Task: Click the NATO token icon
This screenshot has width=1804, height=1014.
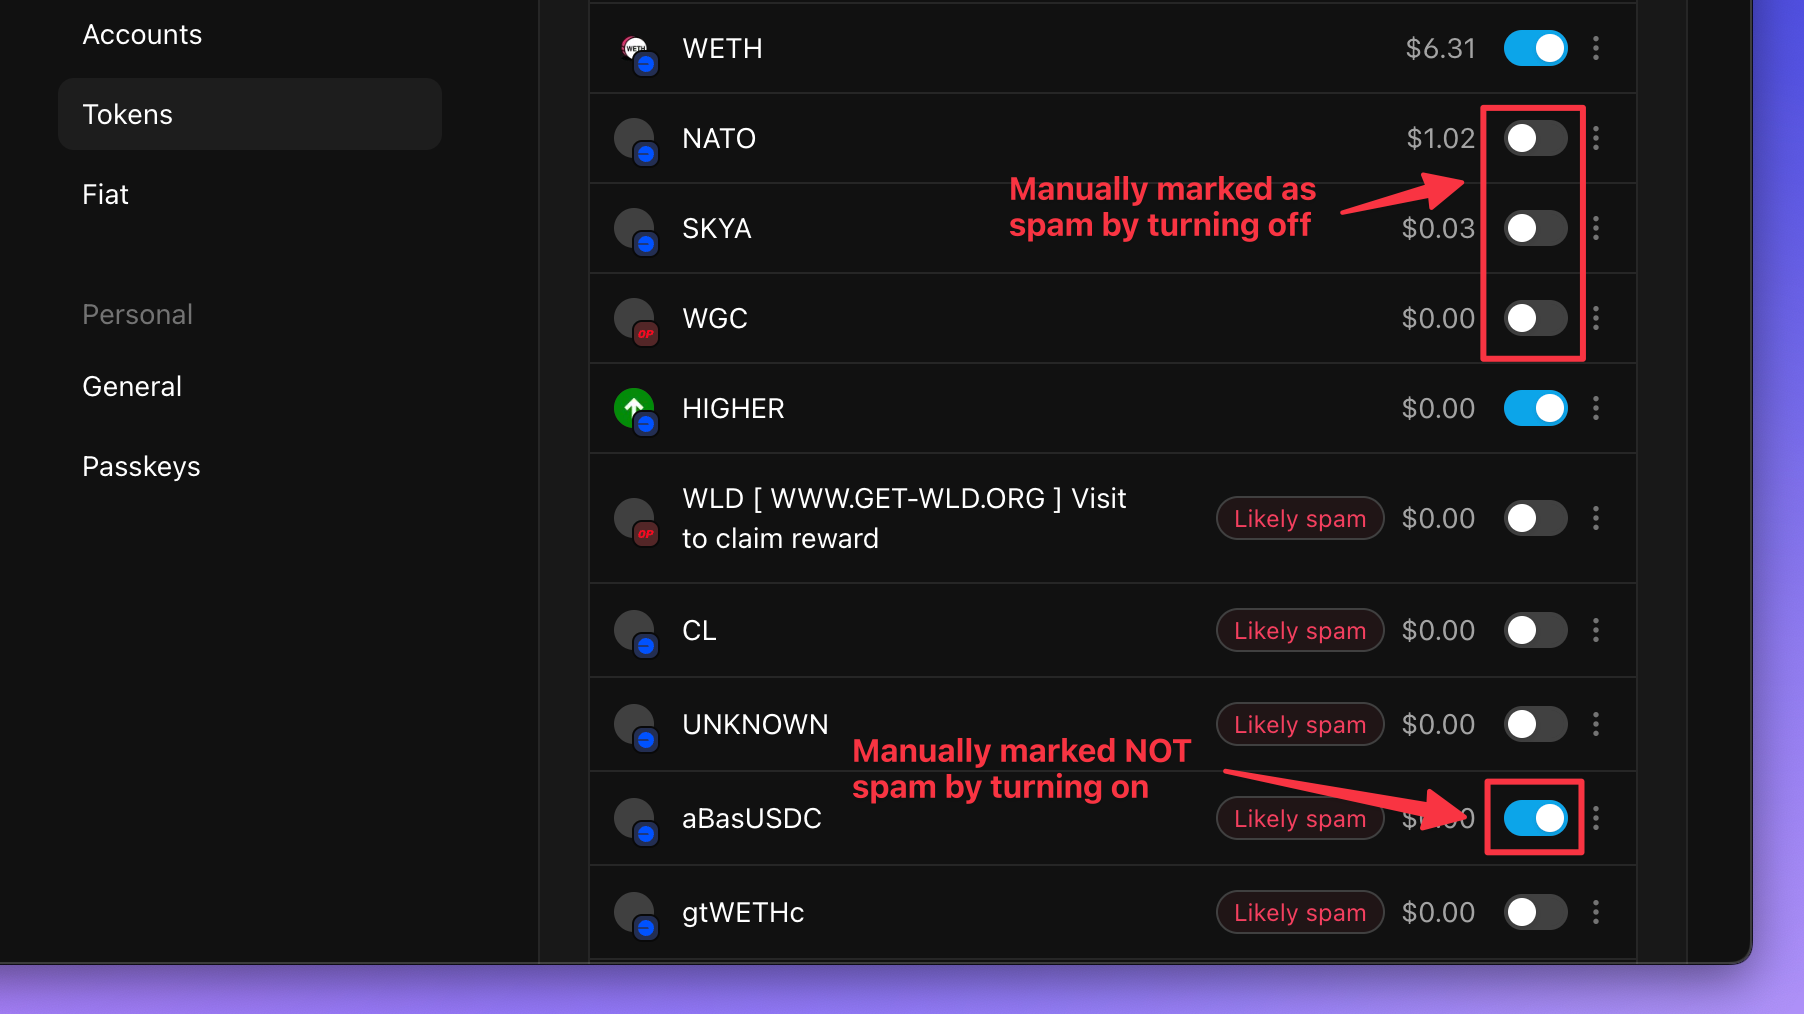Action: coord(636,140)
